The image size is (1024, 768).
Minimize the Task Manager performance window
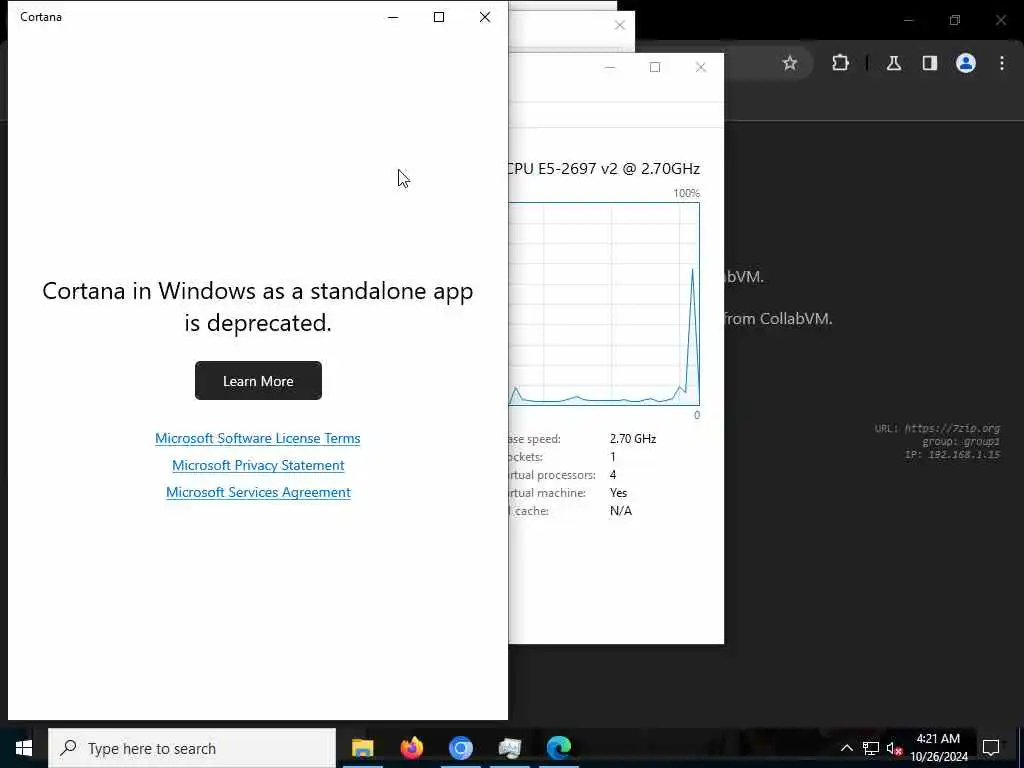pyautogui.click(x=610, y=67)
